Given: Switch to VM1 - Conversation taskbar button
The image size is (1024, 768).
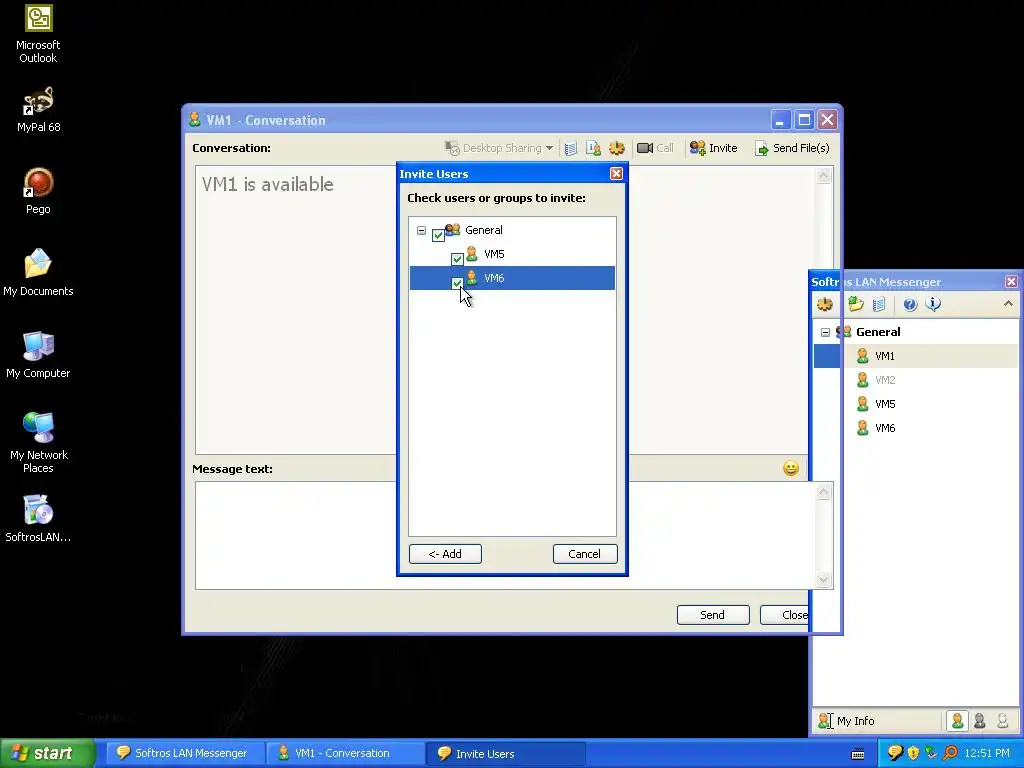Looking at the screenshot, I should coord(345,754).
